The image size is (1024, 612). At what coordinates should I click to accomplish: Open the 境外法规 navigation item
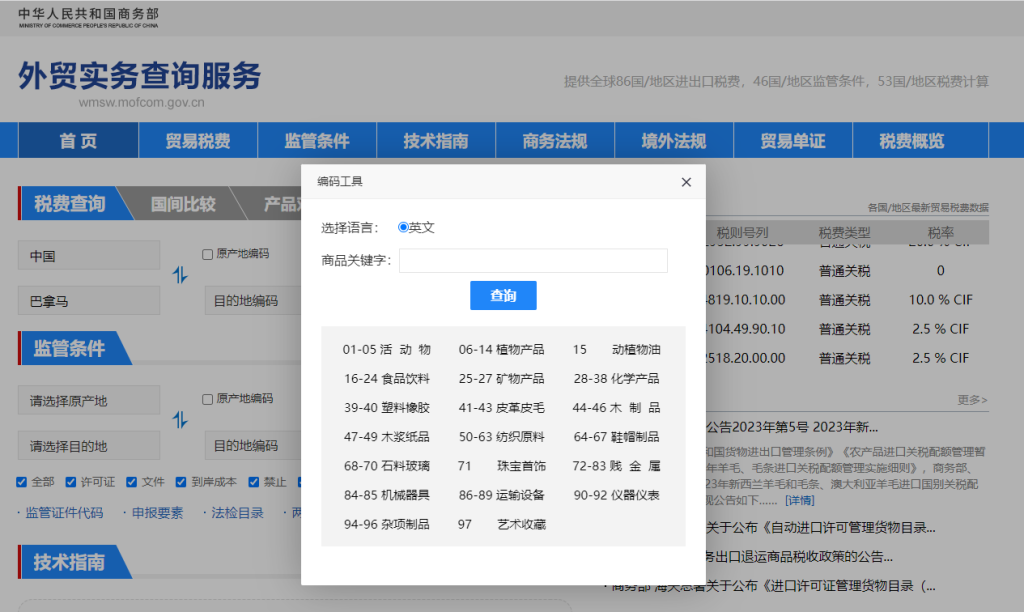(673, 140)
